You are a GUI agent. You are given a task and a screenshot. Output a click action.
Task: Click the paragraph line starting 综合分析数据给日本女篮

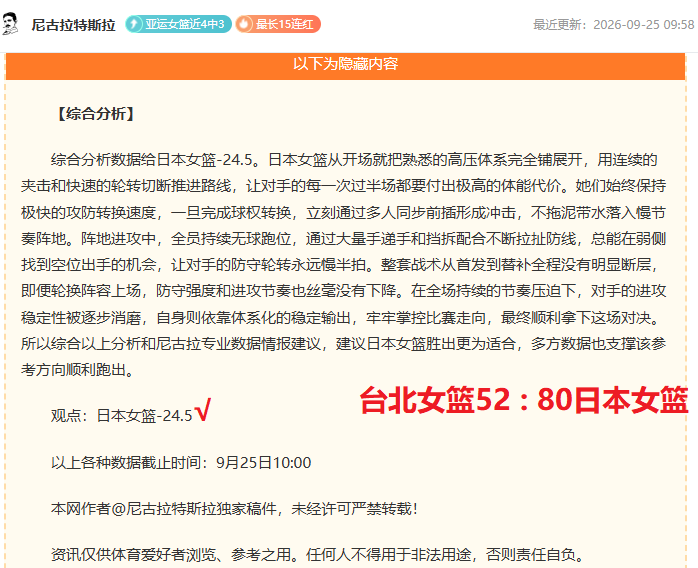pyautogui.click(x=354, y=160)
